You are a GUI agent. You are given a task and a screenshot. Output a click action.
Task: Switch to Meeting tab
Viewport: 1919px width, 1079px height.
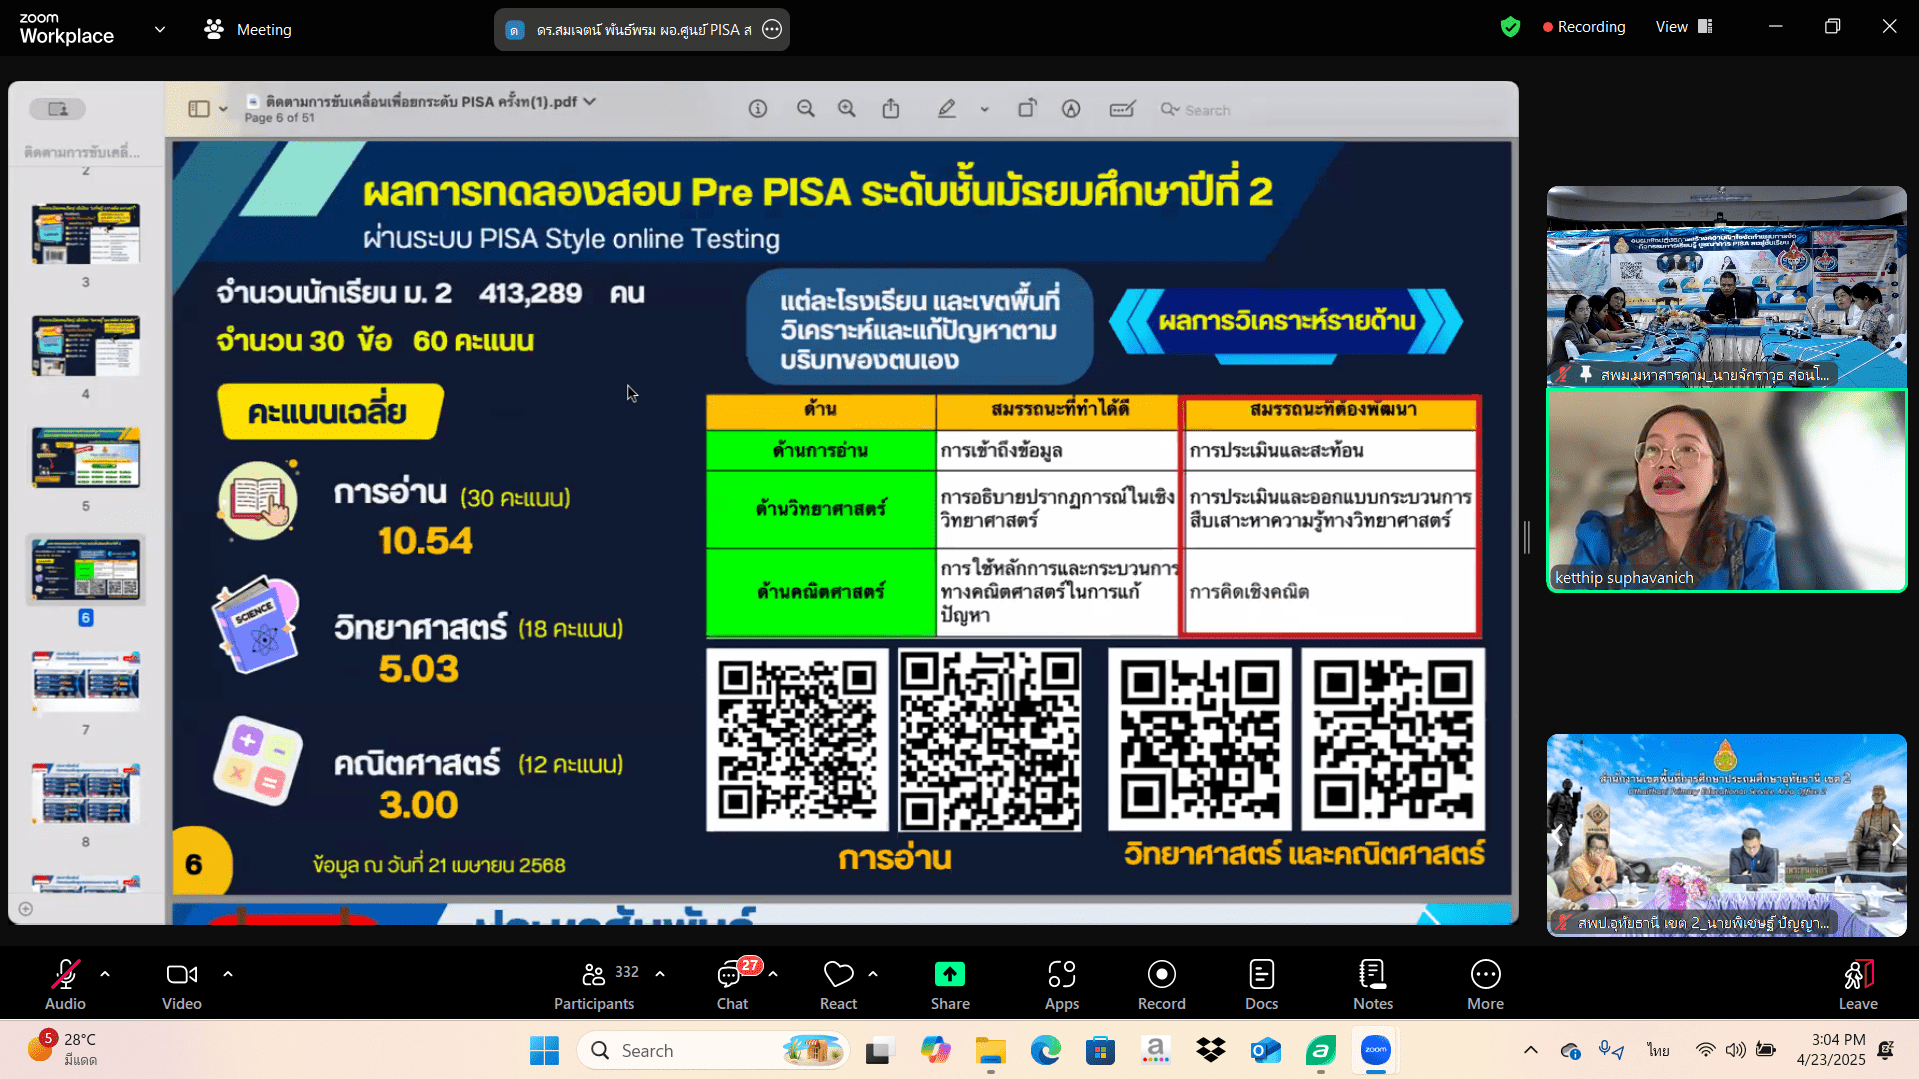[x=248, y=29]
